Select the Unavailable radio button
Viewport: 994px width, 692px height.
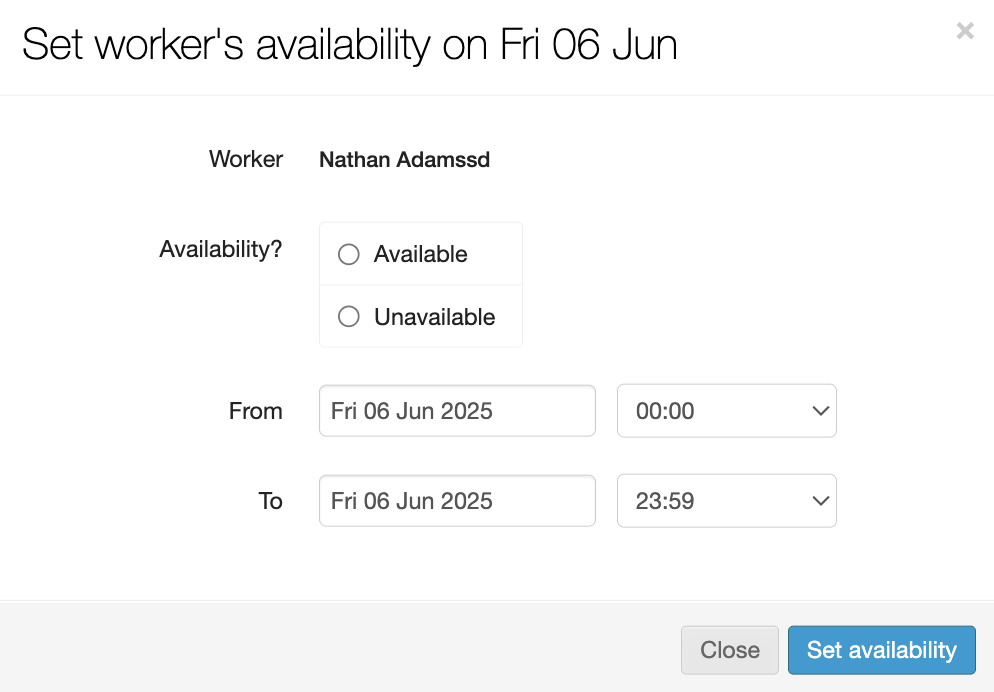349,317
